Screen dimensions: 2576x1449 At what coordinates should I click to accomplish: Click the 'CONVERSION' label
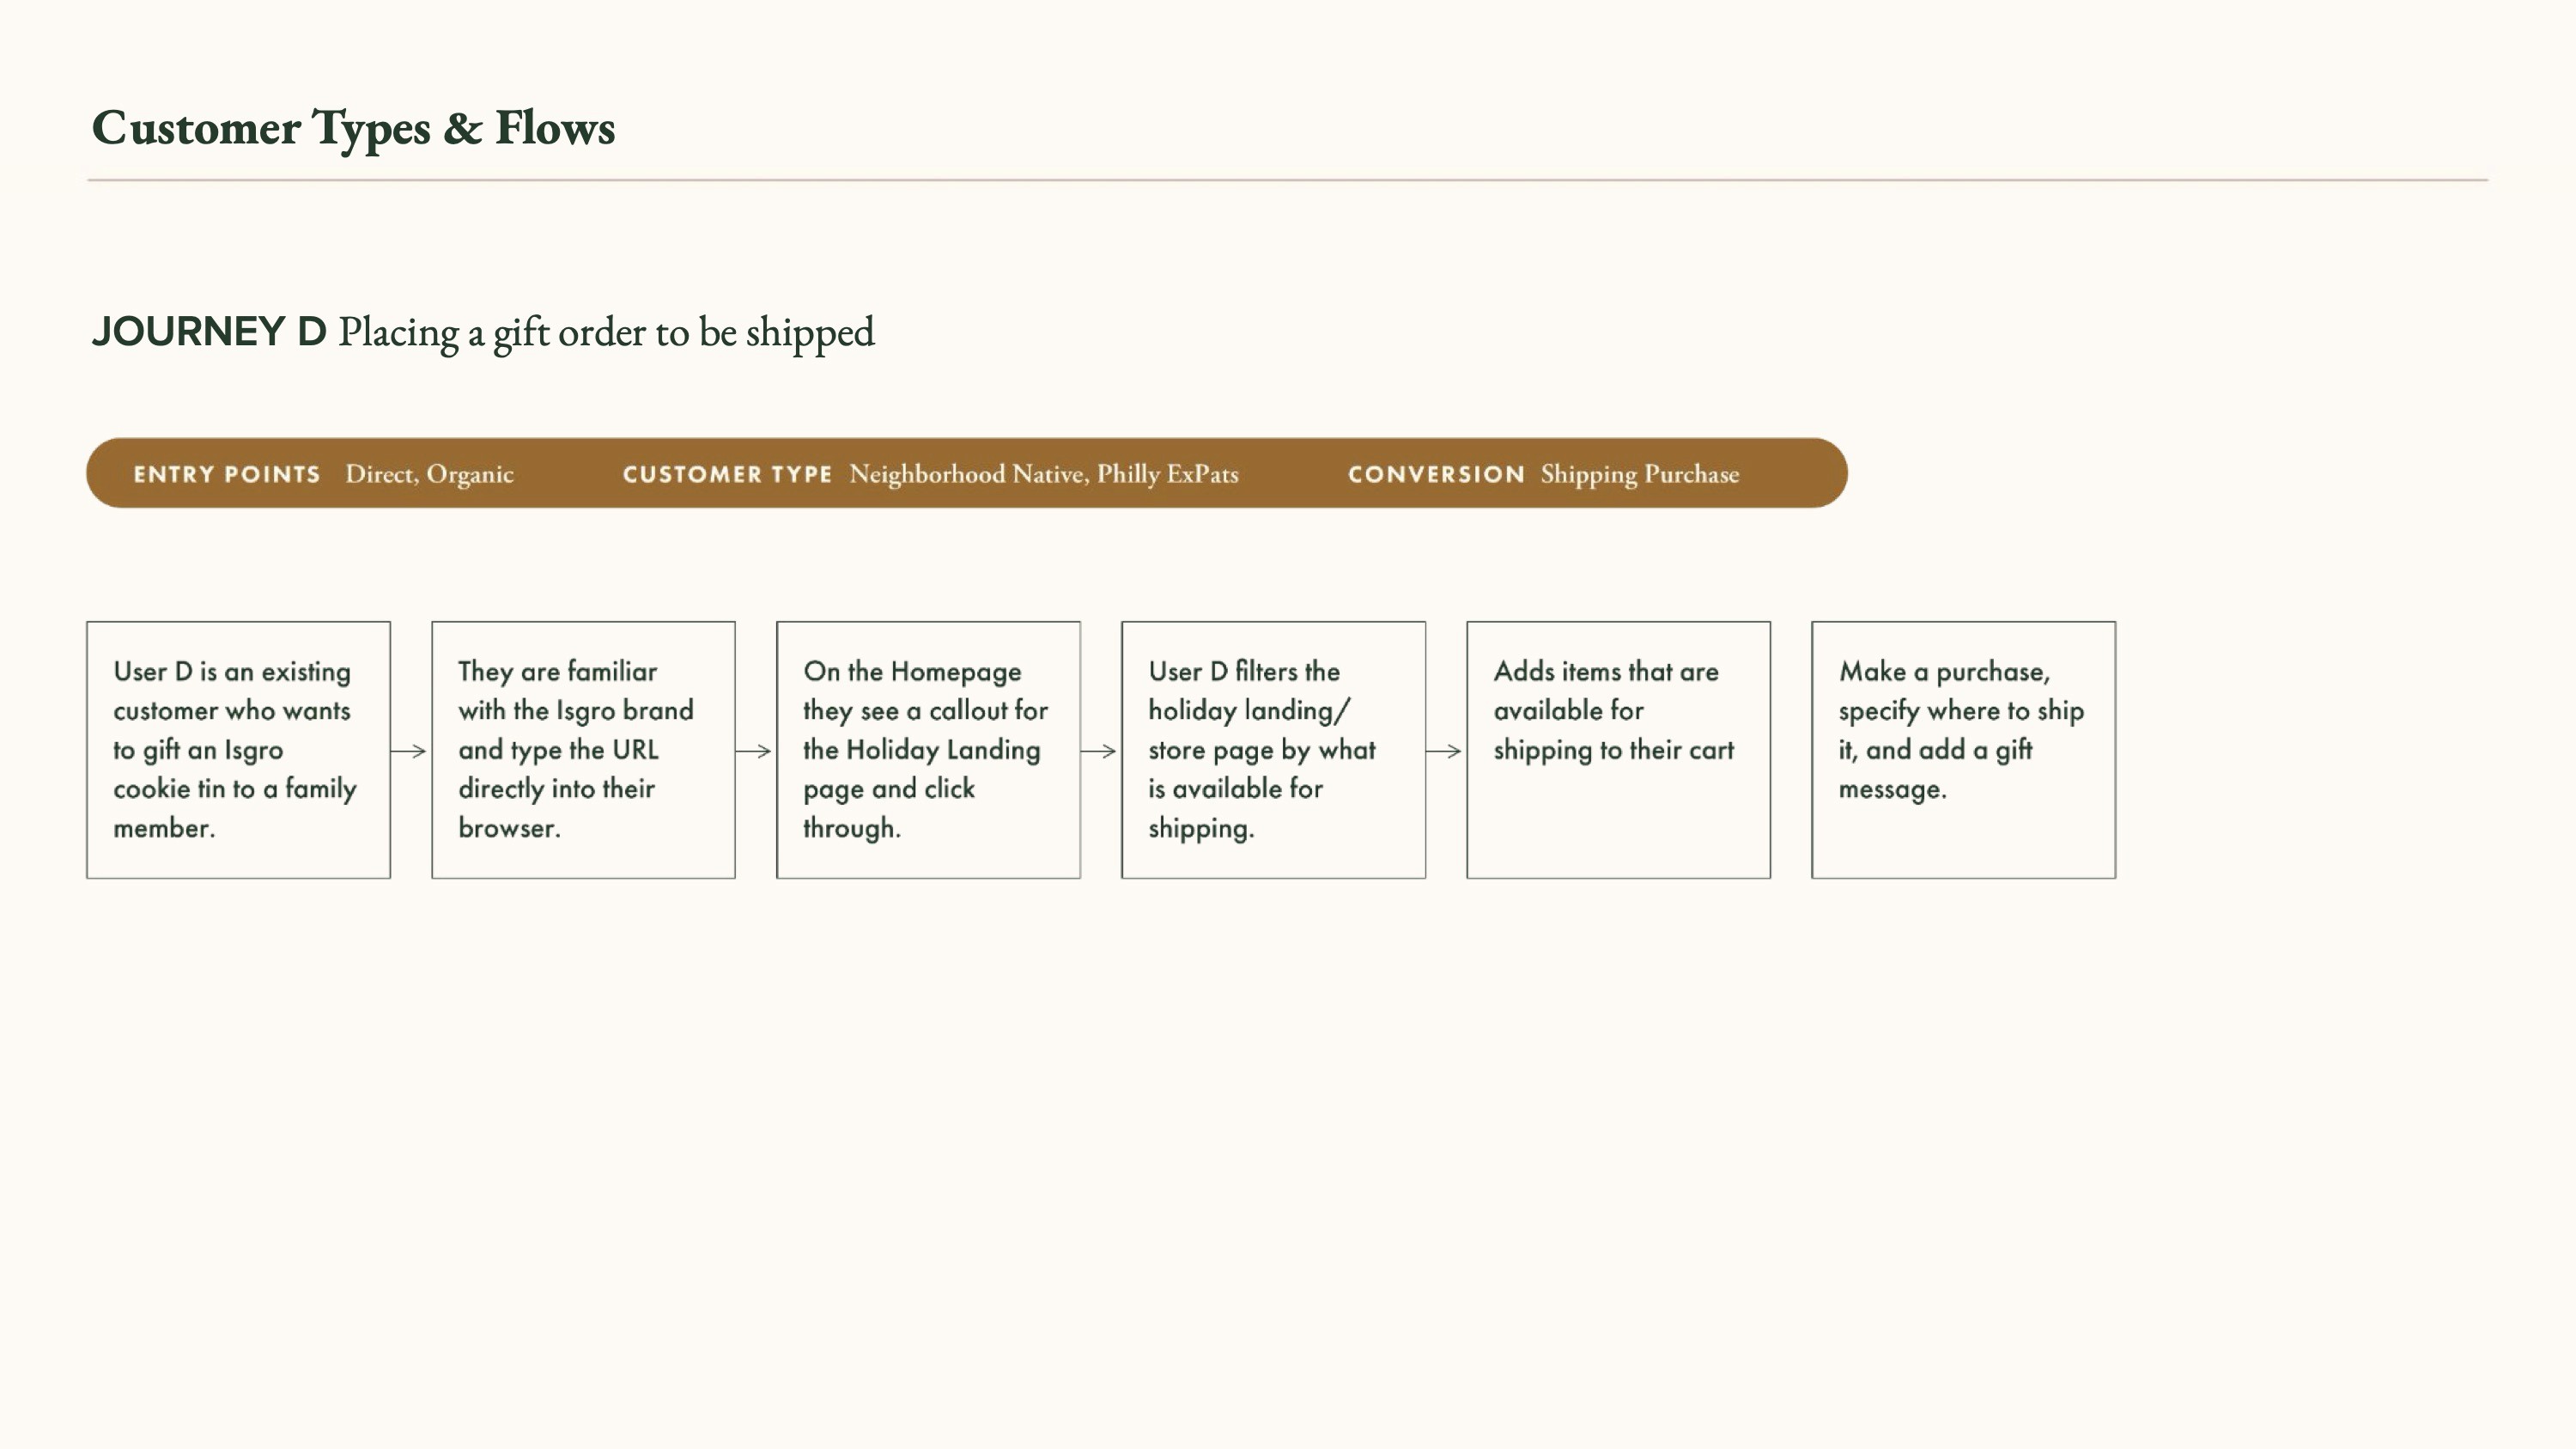pyautogui.click(x=1436, y=474)
